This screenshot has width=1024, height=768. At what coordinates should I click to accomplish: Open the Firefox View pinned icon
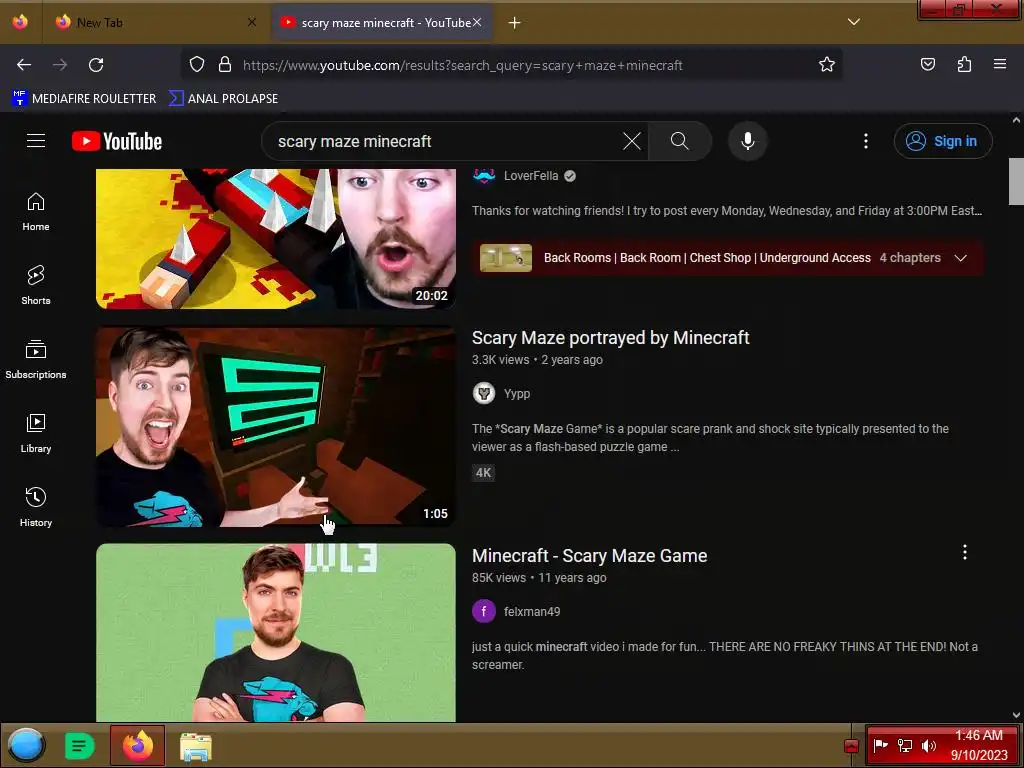(20, 22)
